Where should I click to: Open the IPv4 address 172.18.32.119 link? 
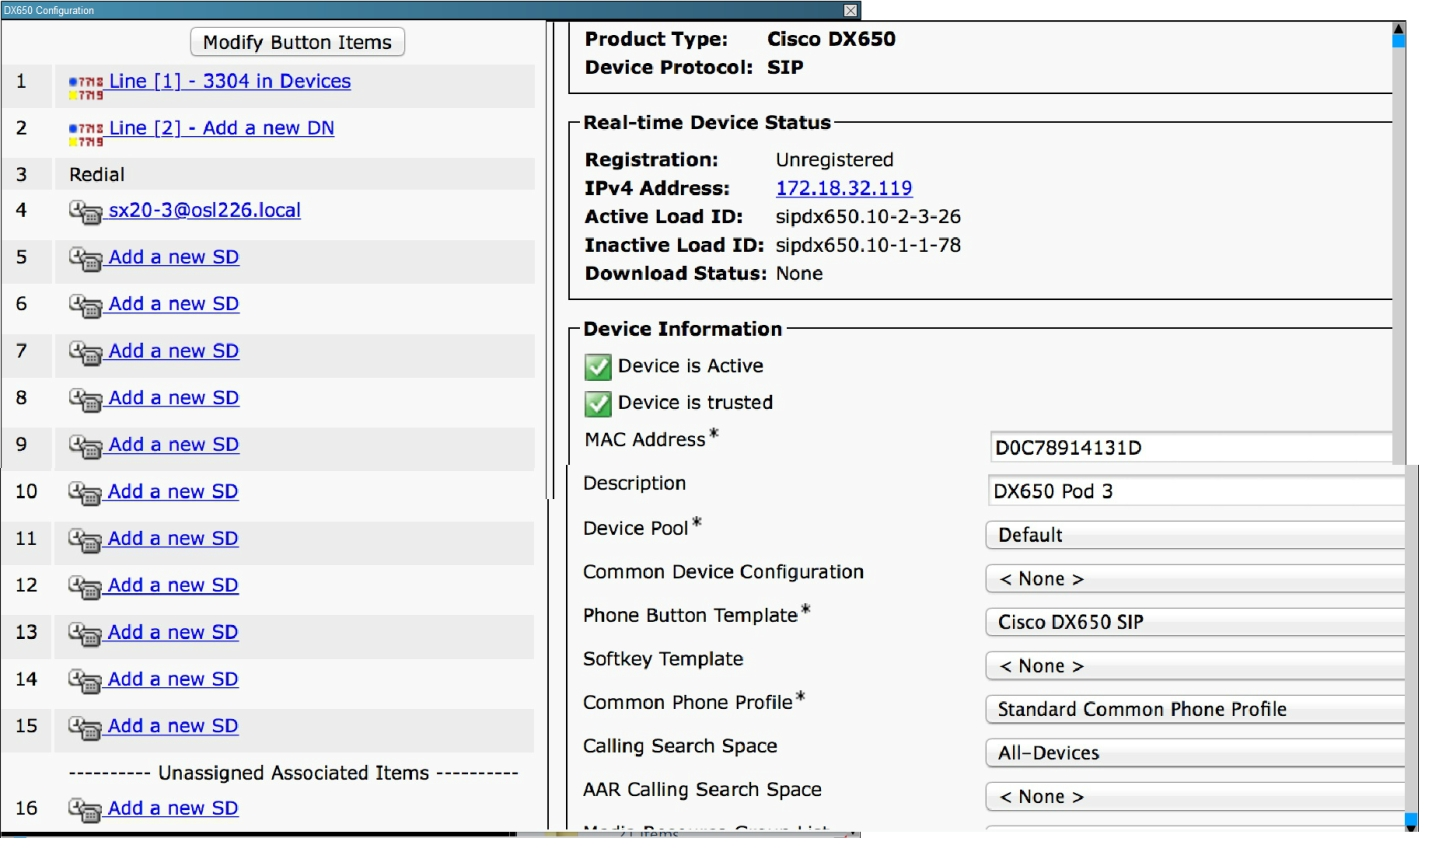[x=844, y=188]
